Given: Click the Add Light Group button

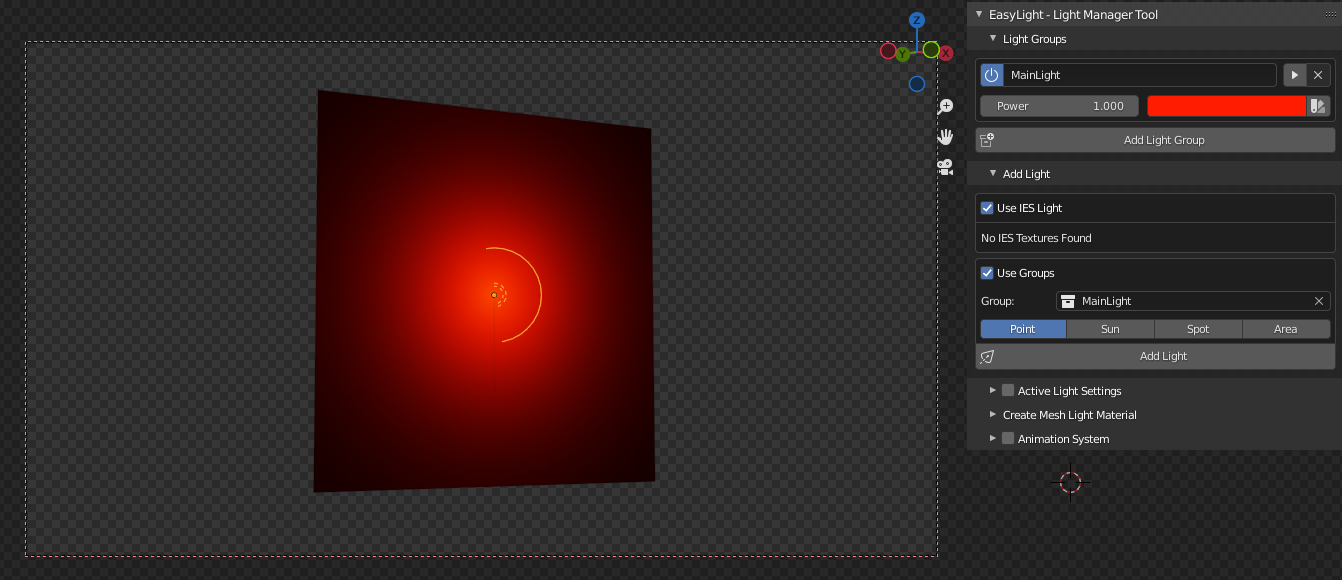Looking at the screenshot, I should [x=1155, y=140].
